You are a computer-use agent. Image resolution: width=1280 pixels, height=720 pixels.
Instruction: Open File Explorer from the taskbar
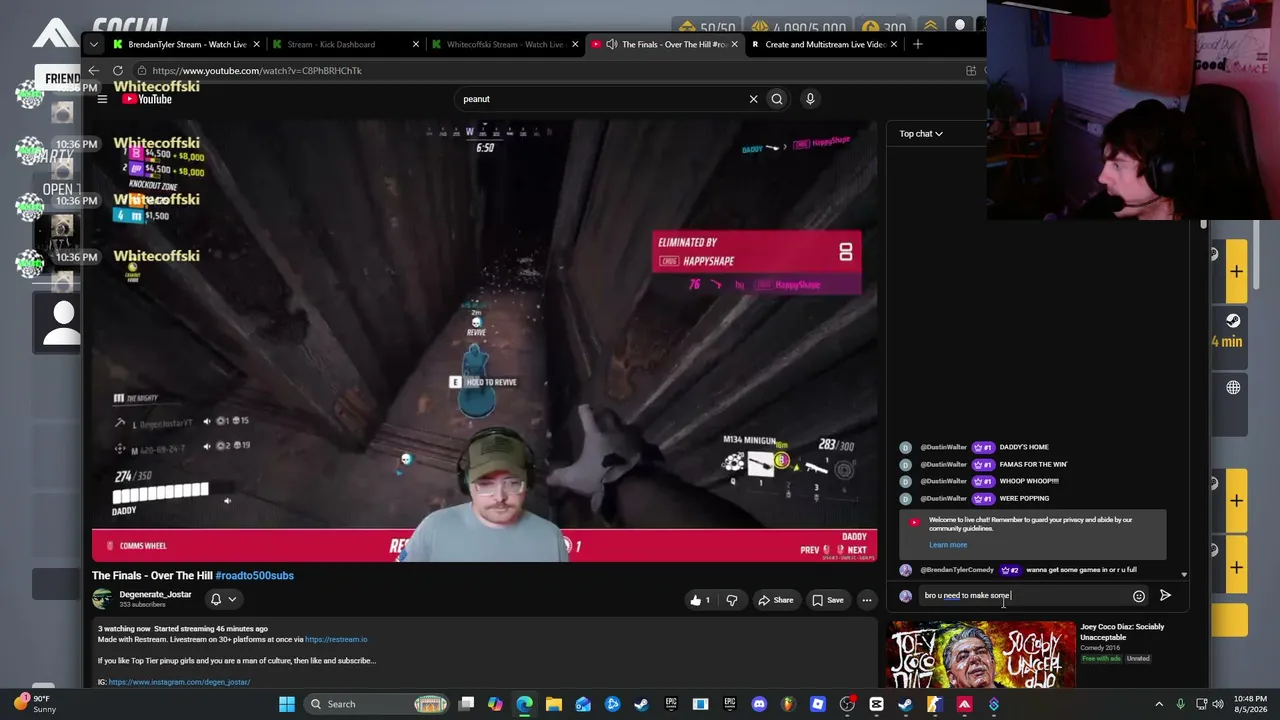click(554, 704)
